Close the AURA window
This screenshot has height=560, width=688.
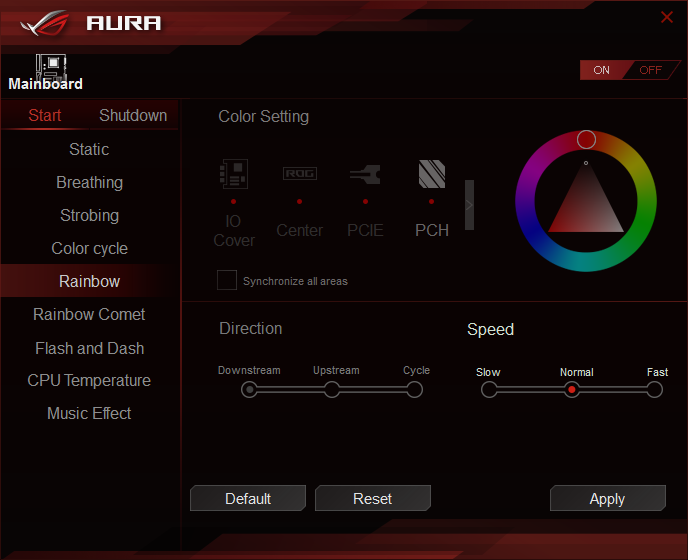point(666,17)
